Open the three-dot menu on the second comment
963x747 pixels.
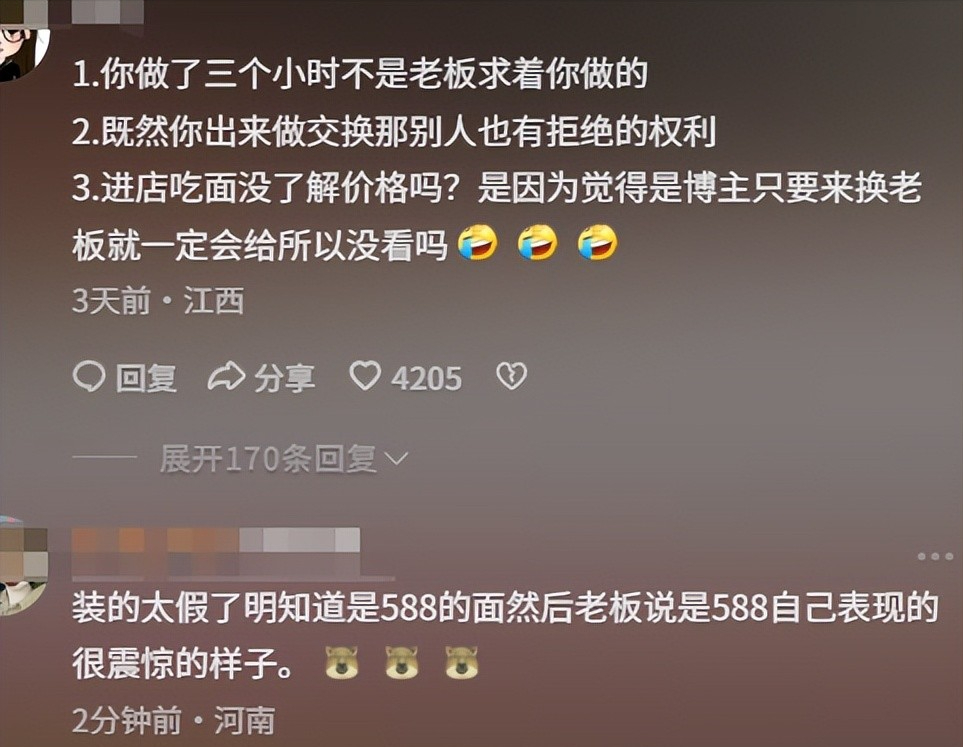(x=935, y=557)
